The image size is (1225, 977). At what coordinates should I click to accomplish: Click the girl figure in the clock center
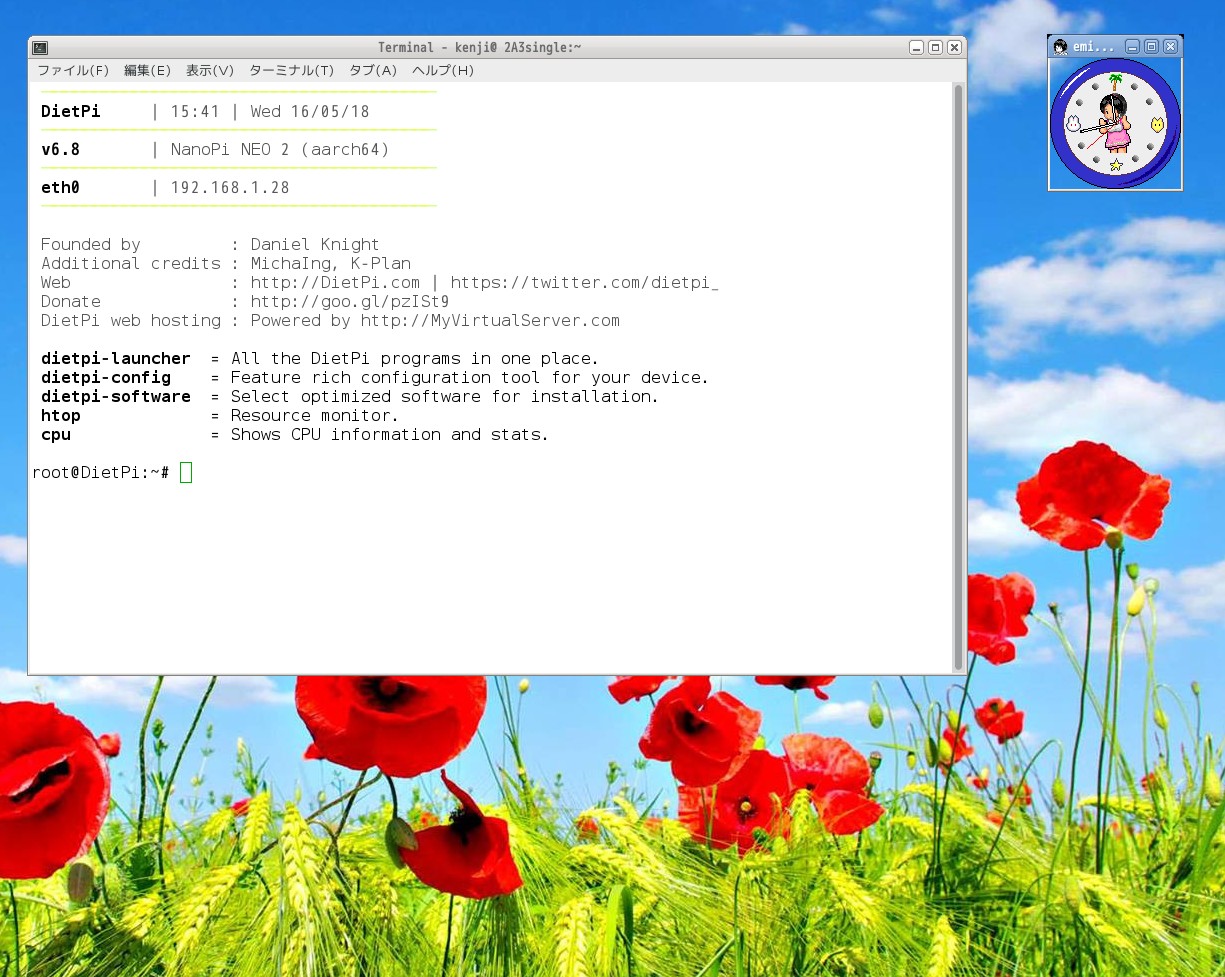1112,122
